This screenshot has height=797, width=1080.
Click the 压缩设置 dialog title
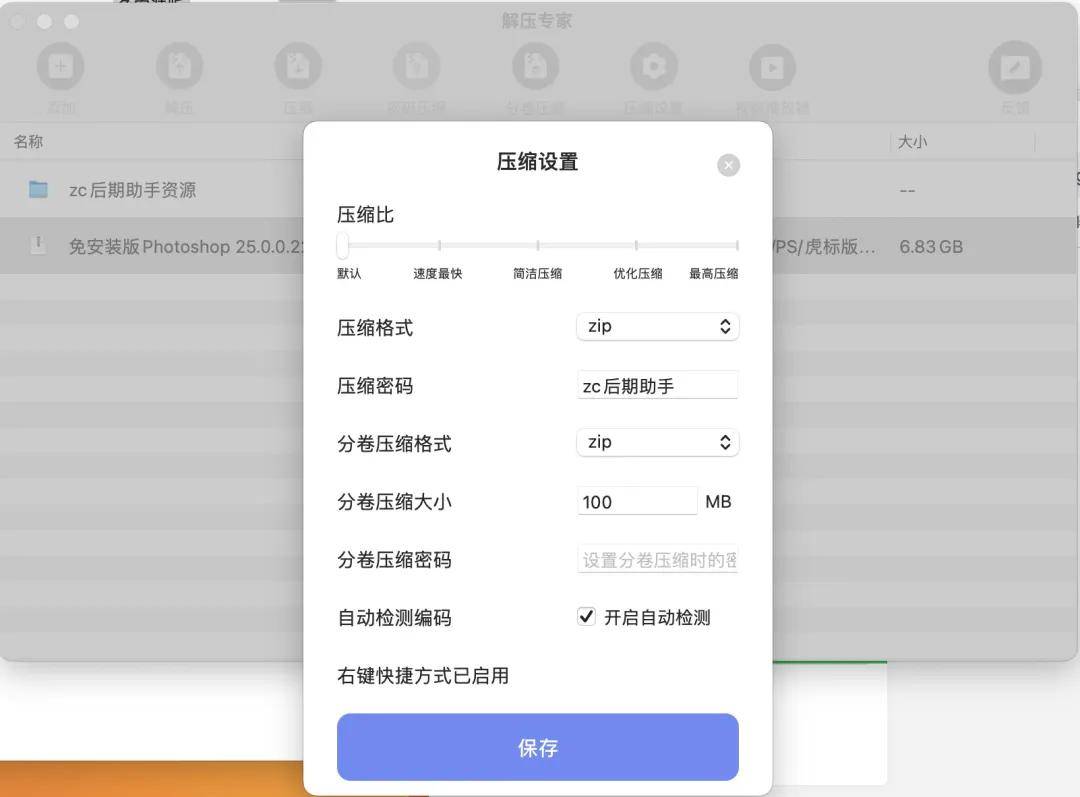click(537, 162)
